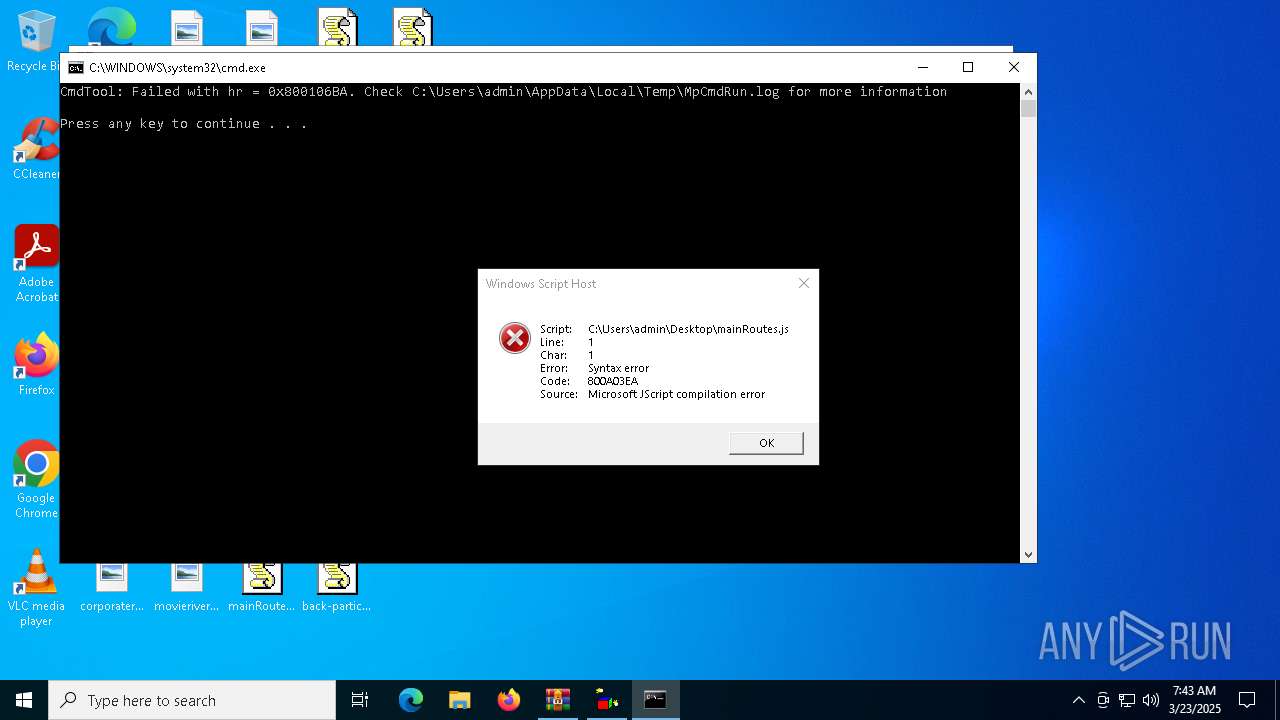Select the Recycle Bin desktop icon
This screenshot has height=720, width=1280.
[x=35, y=41]
